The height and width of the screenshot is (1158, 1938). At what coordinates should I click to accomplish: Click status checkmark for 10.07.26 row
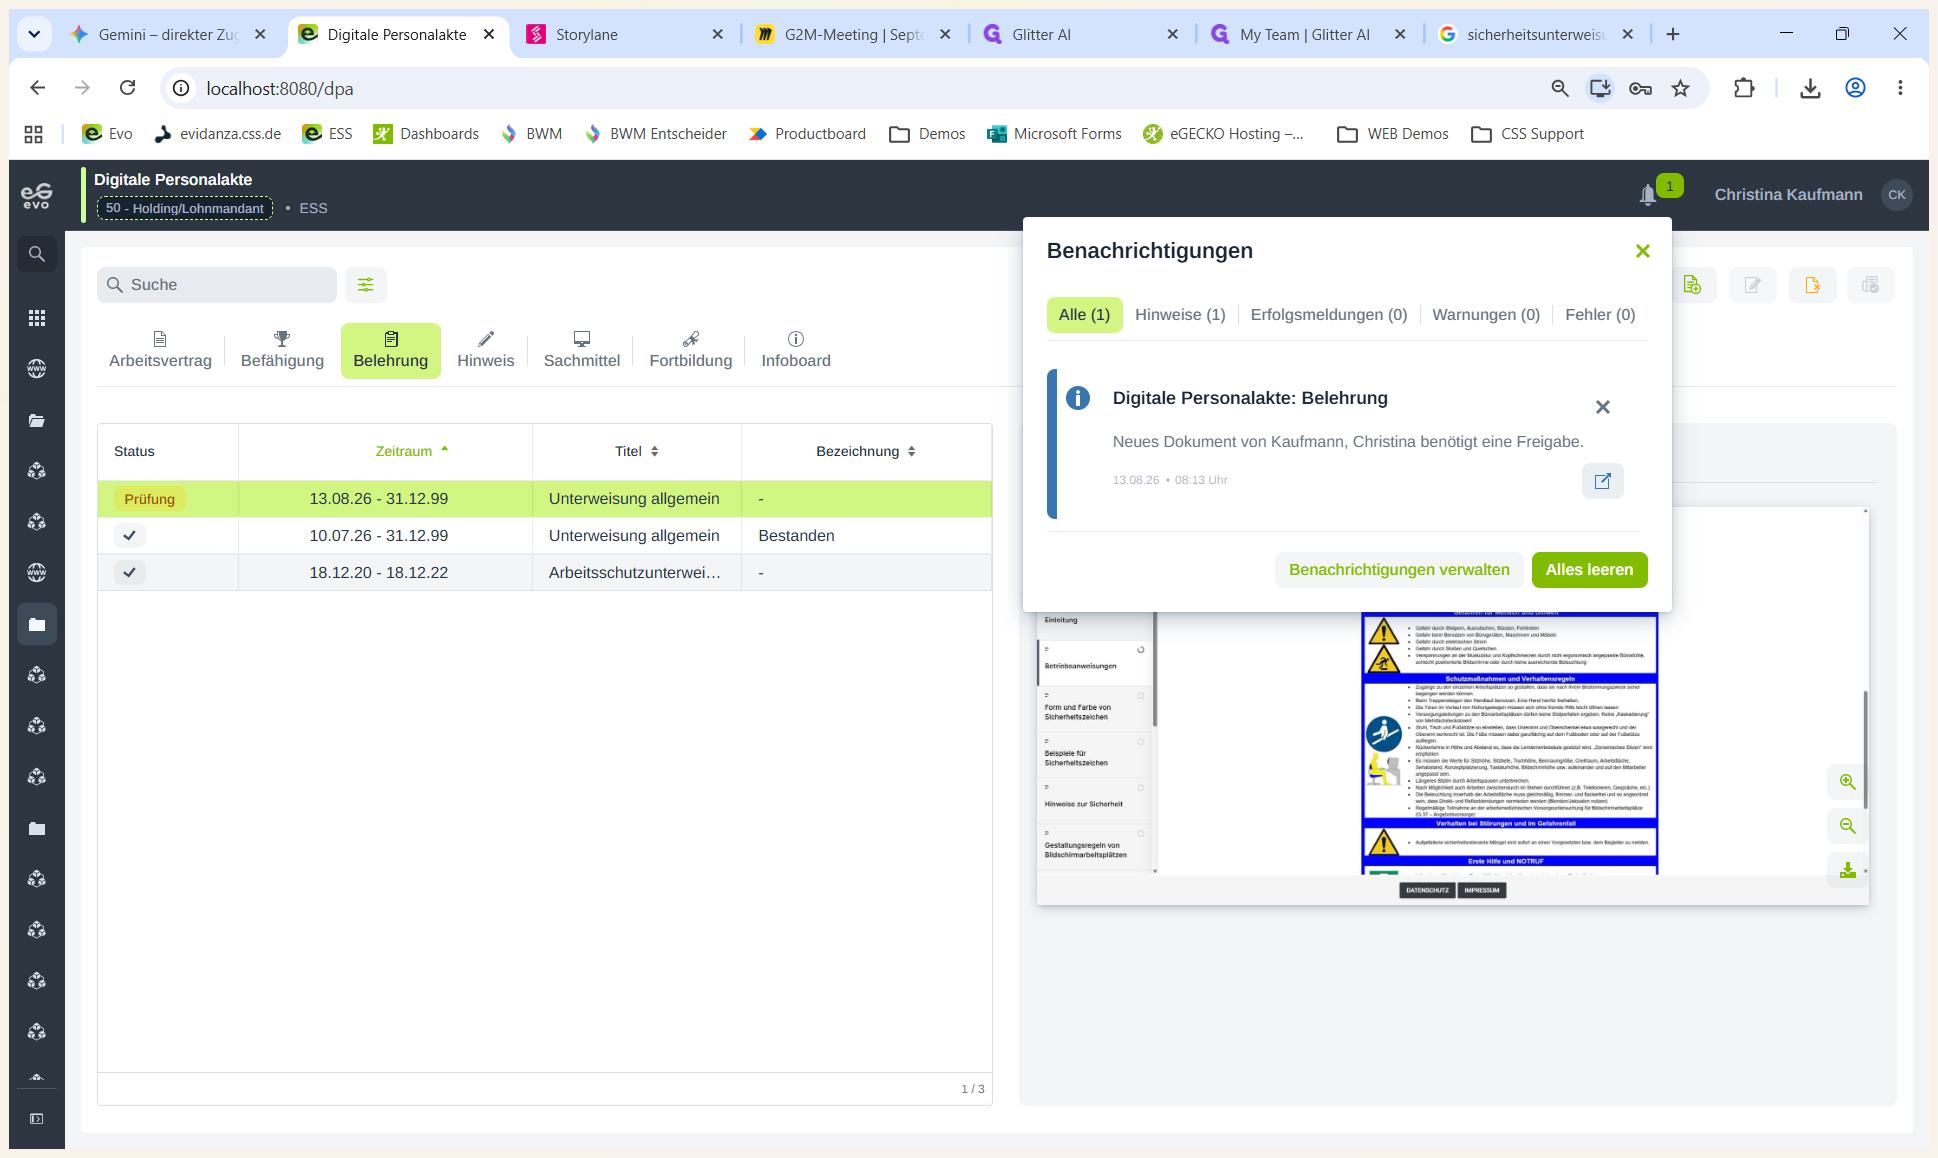click(x=130, y=536)
